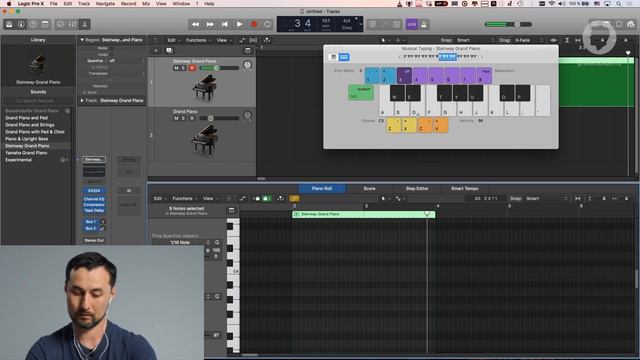Click the Channel EQ plugin slot

pos(94,199)
